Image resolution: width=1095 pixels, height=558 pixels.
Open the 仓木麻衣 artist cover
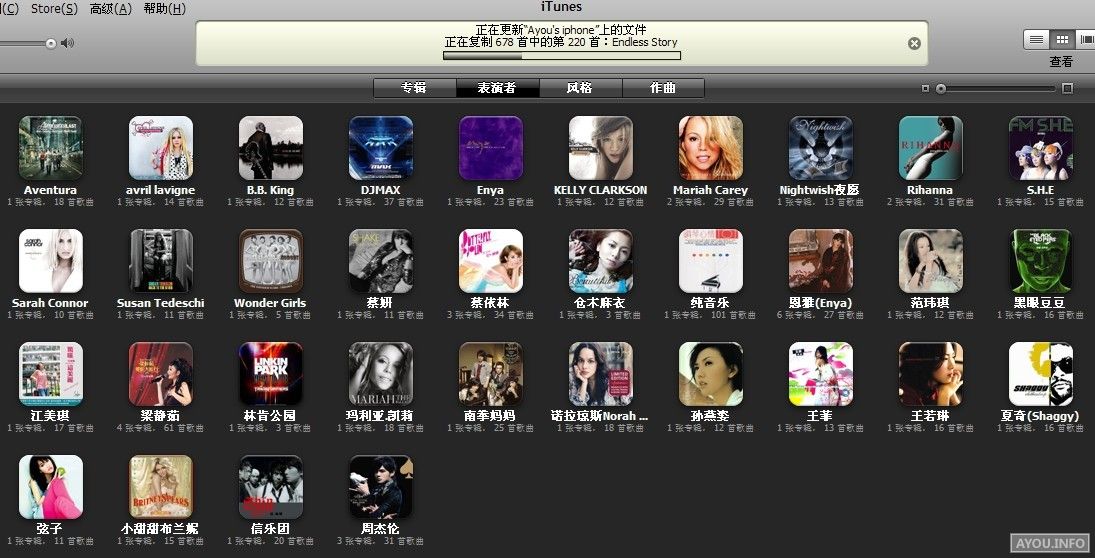[x=601, y=261]
